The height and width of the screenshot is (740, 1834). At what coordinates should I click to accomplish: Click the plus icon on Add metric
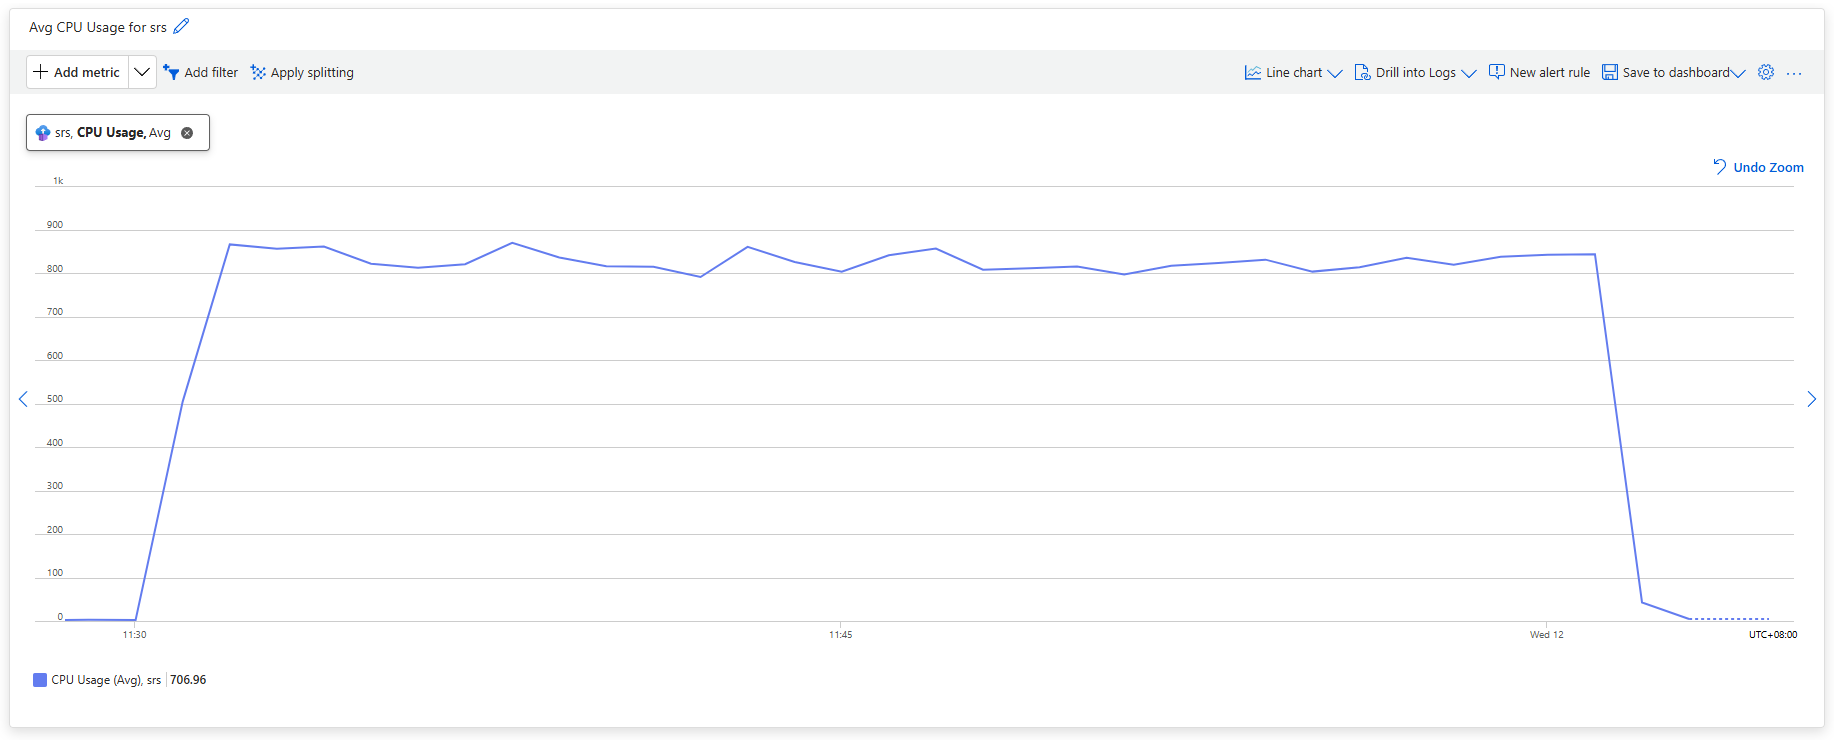pyautogui.click(x=41, y=72)
